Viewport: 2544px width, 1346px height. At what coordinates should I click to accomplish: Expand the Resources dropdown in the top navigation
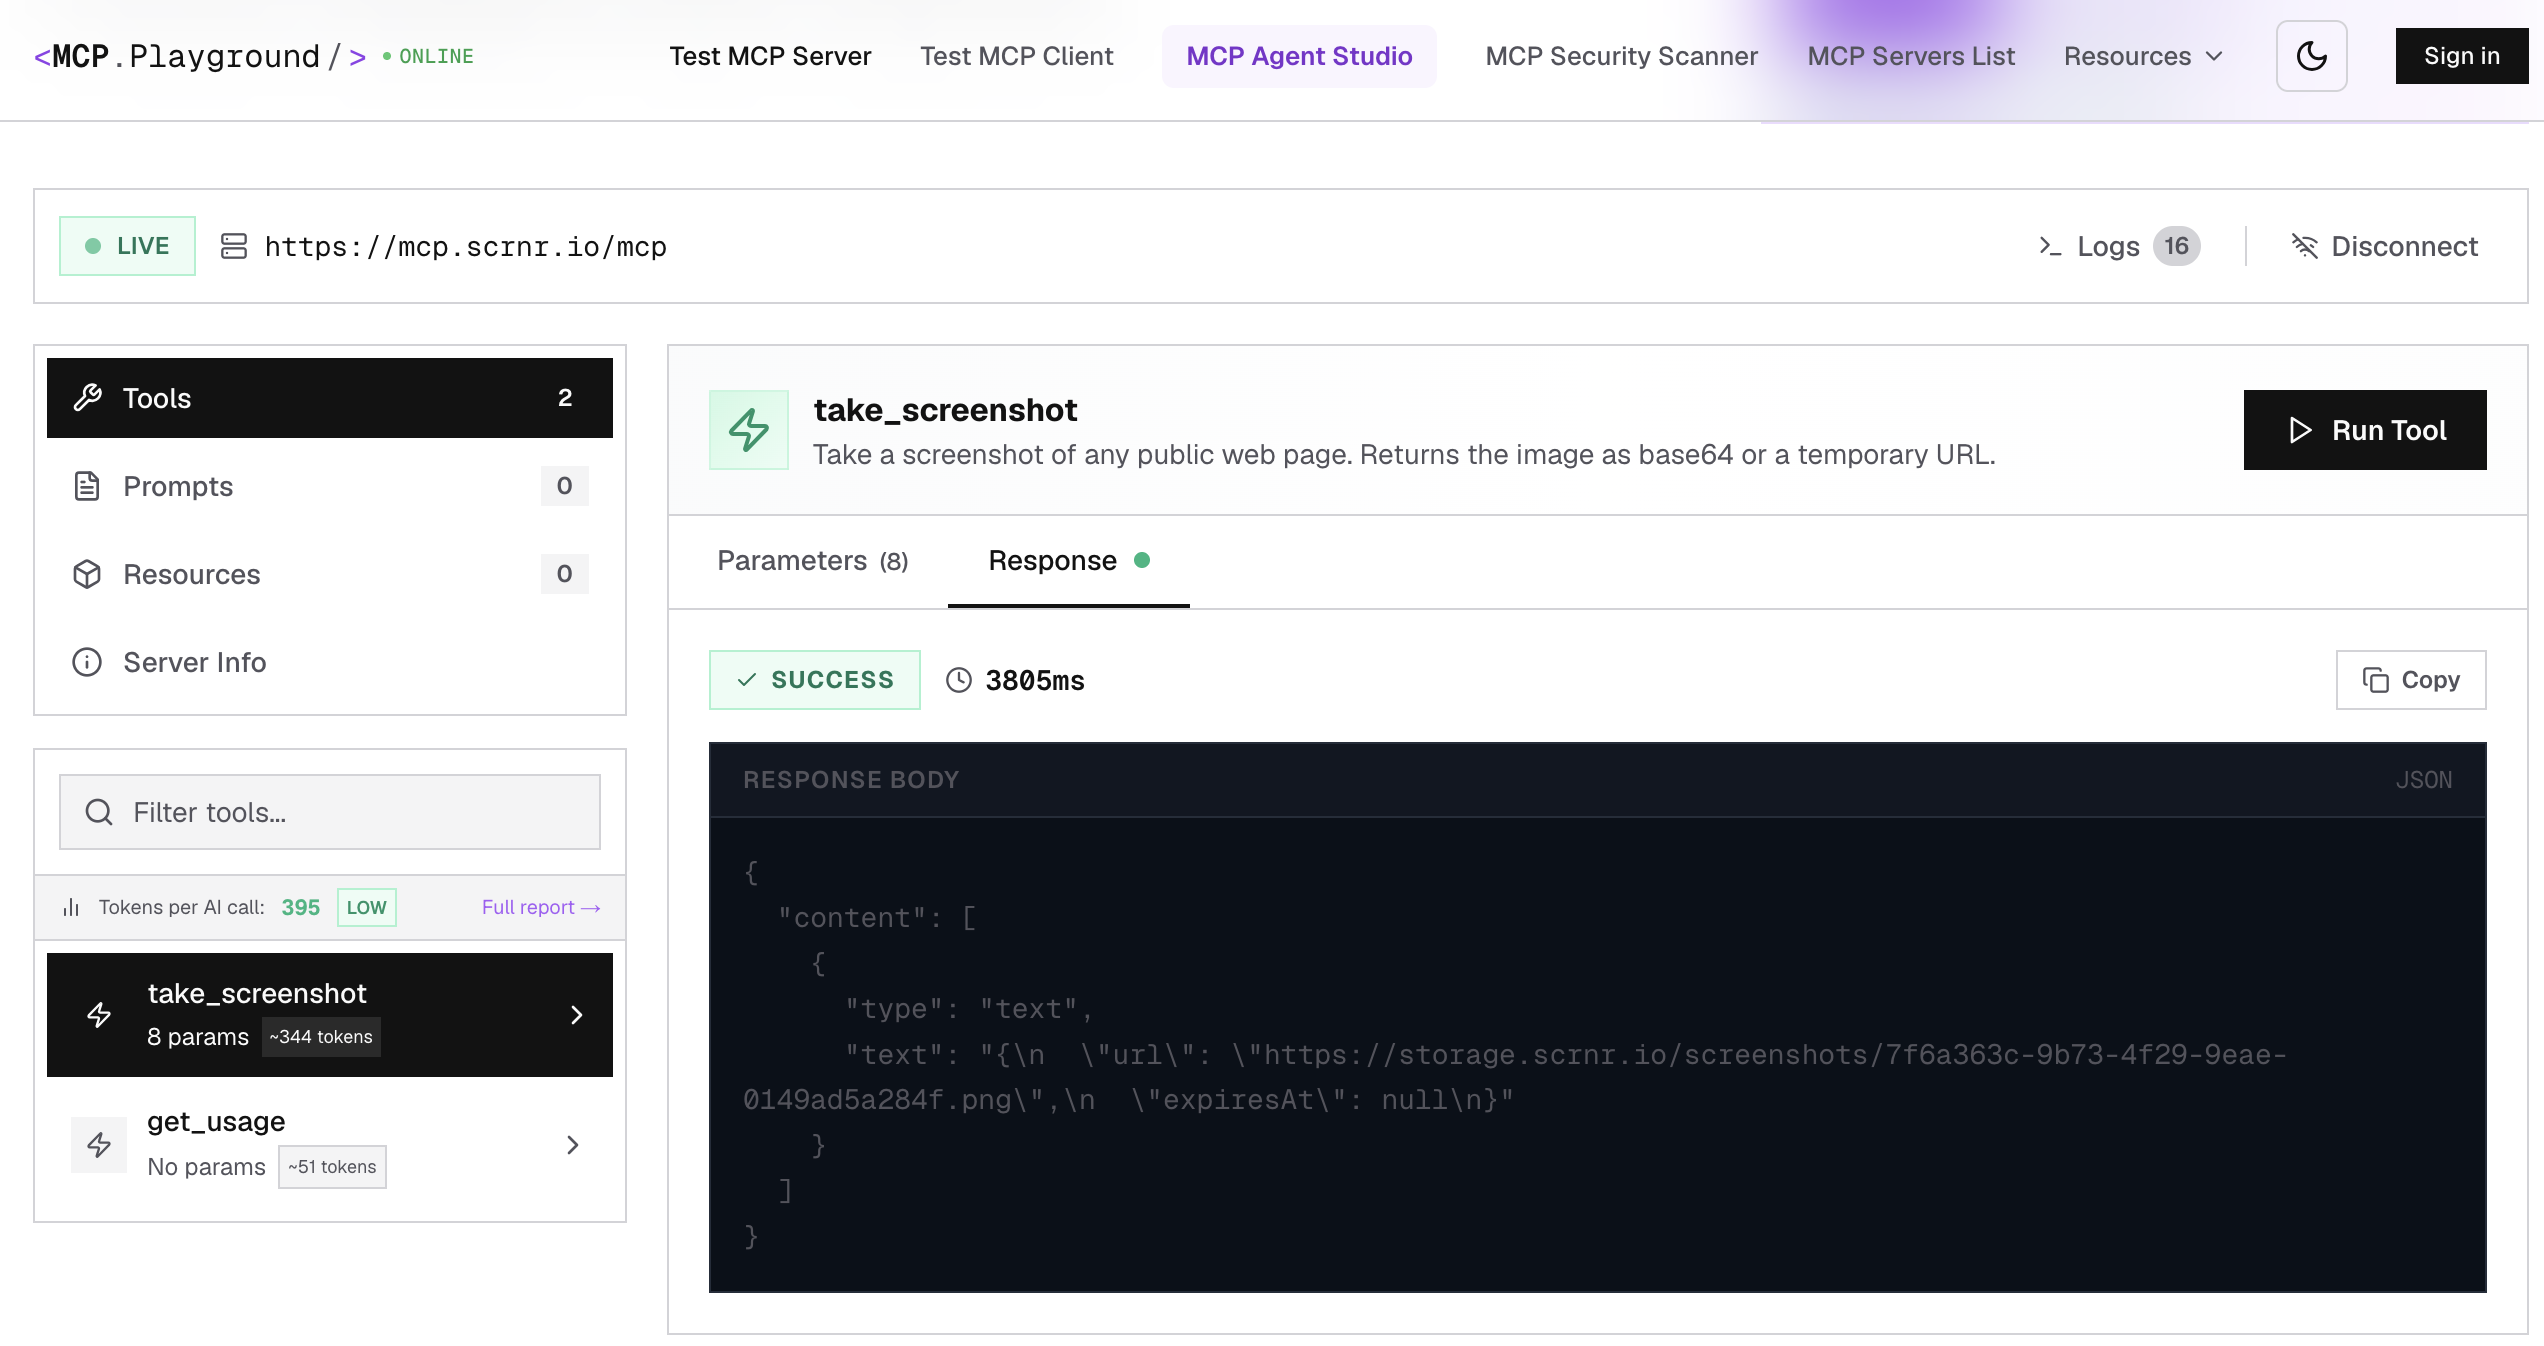(2143, 56)
